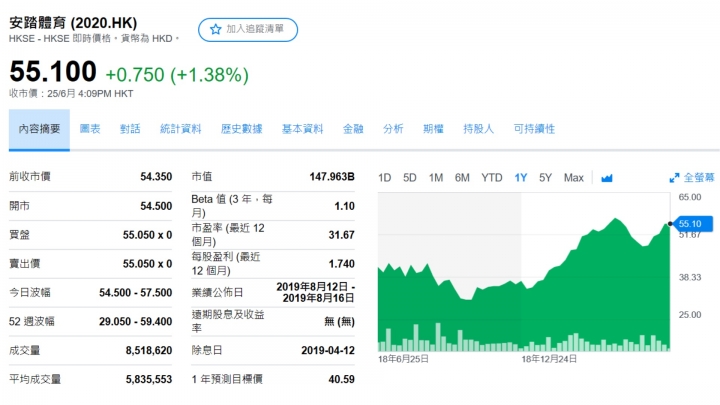
Task: Click the 18年12月24日 chart axis date
Action: click(549, 359)
